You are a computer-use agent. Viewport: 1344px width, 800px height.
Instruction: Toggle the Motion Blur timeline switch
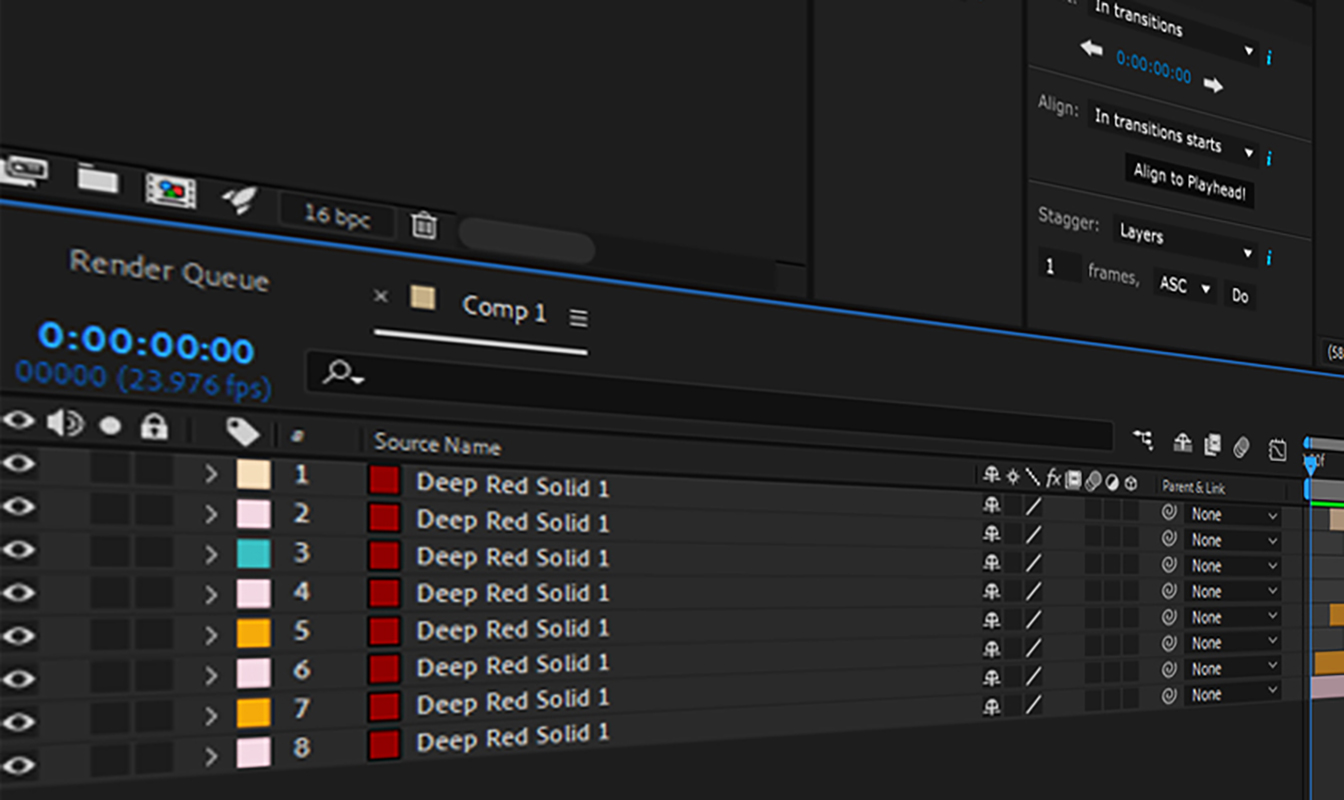click(x=1242, y=446)
